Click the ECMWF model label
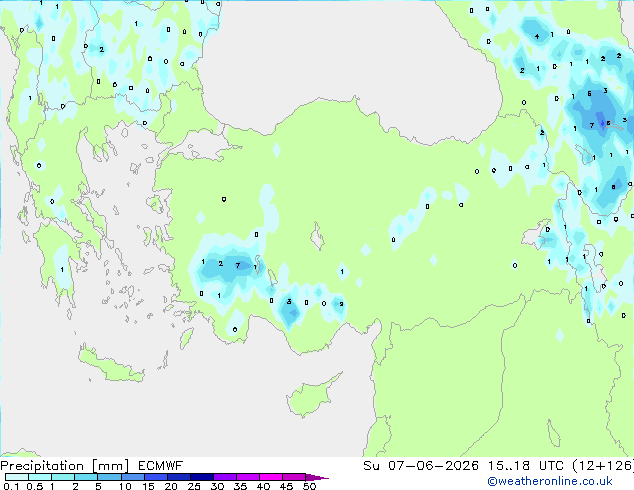634x490 pixels. coord(161,466)
